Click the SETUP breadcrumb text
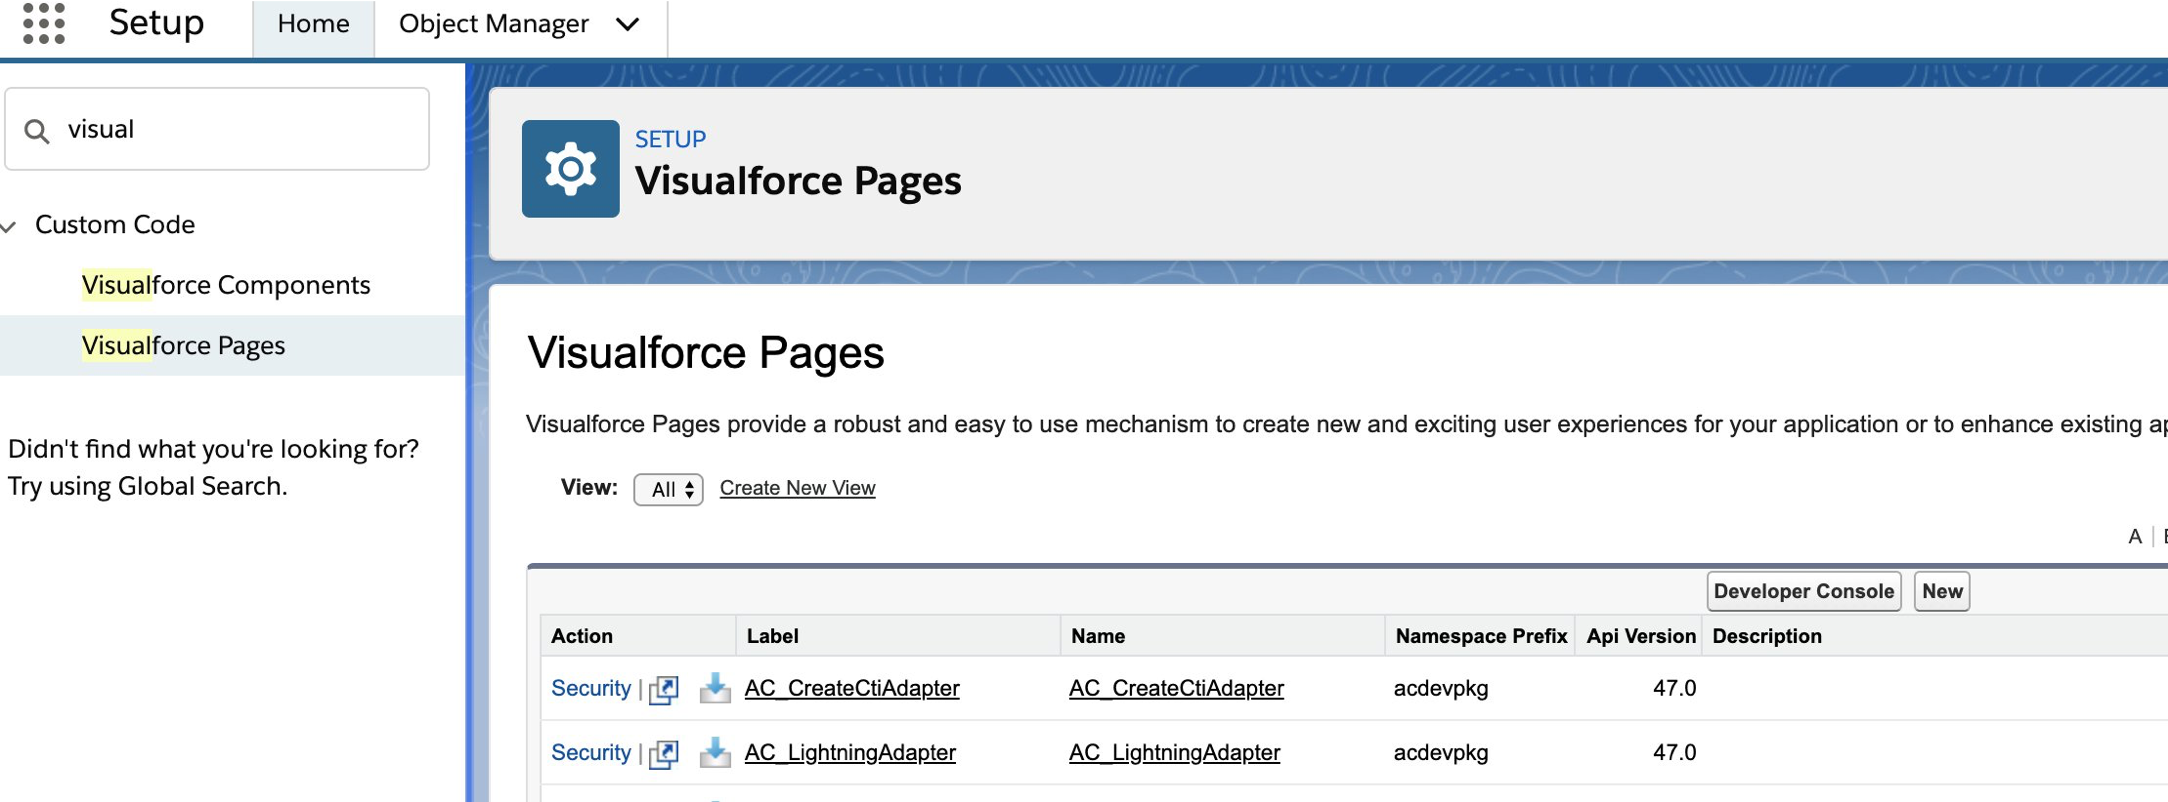The image size is (2168, 802). click(670, 139)
